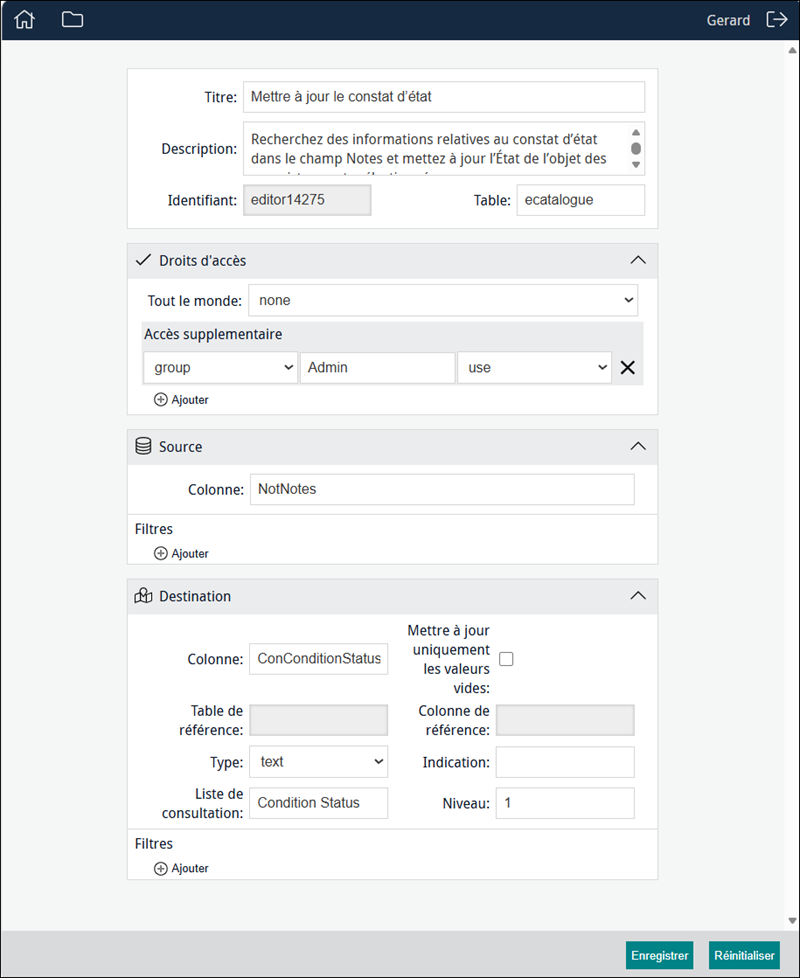Image resolution: width=800 pixels, height=978 pixels.
Task: Toggle update only empty values checkbox
Action: [506, 659]
